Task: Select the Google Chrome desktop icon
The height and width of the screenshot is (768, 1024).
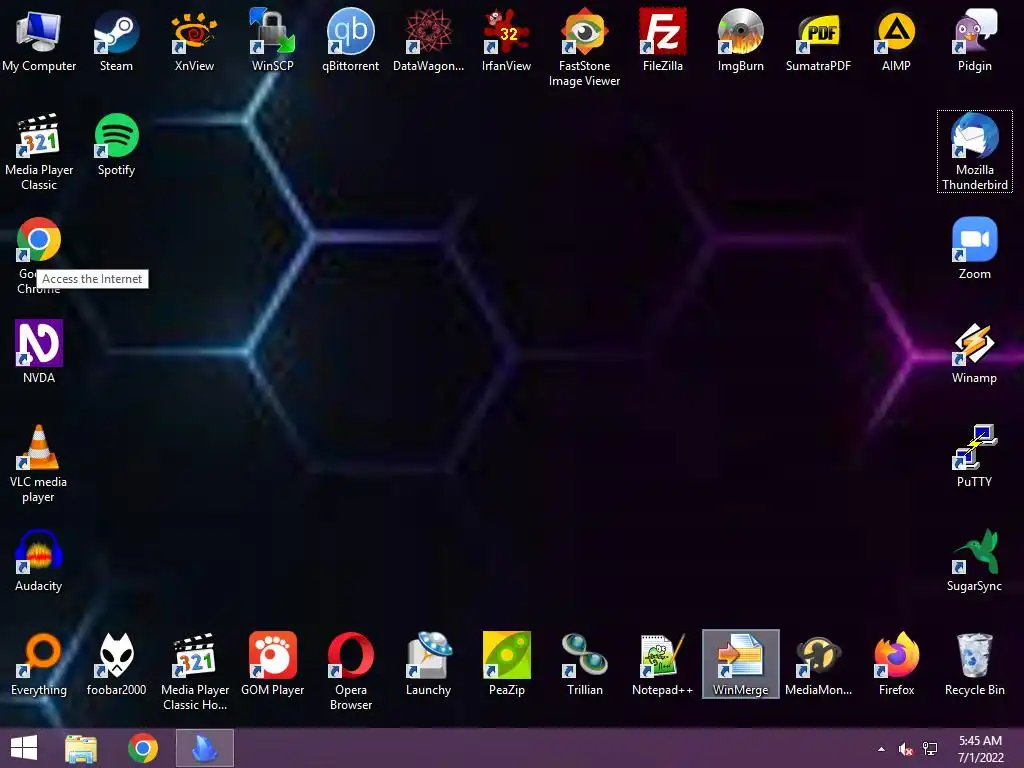Action: click(x=39, y=239)
